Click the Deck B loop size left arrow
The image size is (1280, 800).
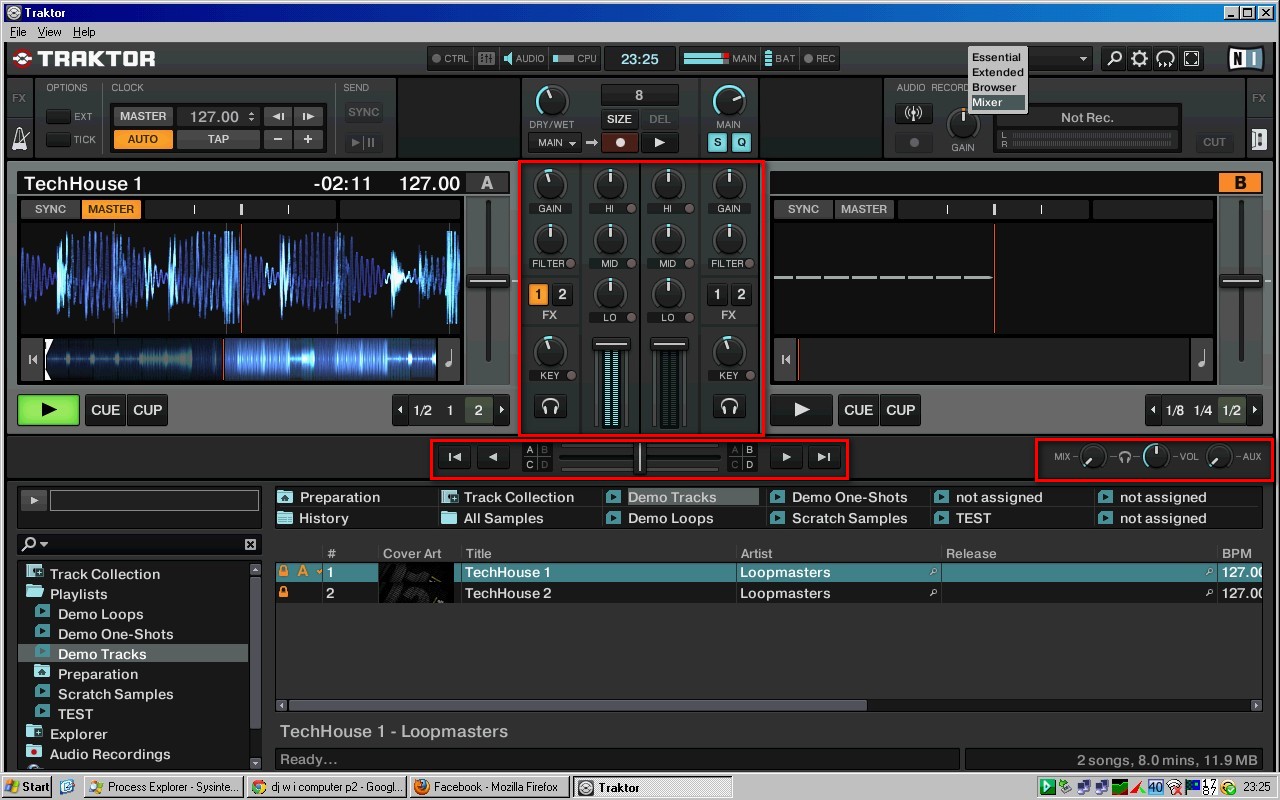coord(1154,410)
